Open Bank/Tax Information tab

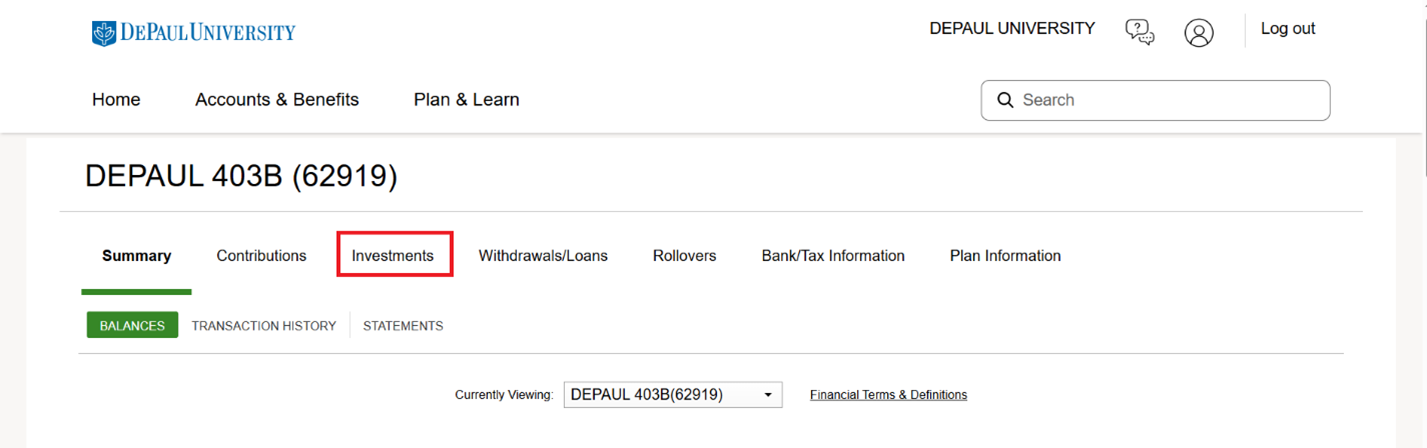pos(833,256)
